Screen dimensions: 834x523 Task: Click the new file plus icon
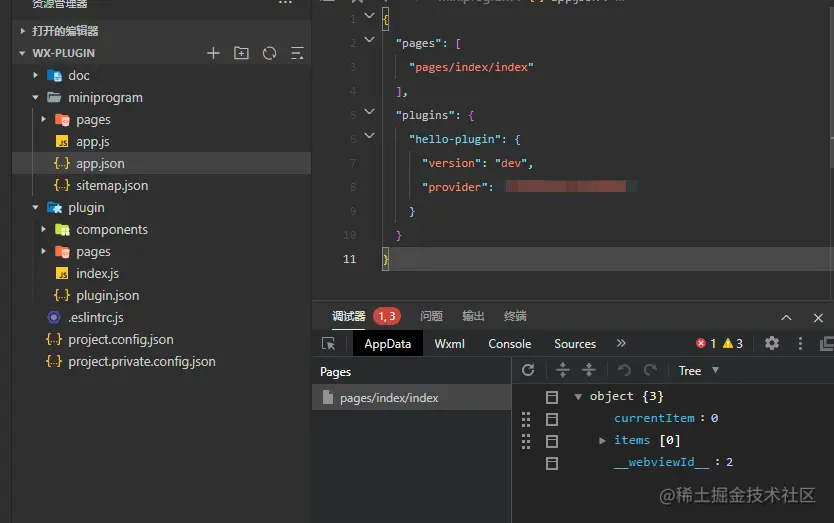(213, 53)
